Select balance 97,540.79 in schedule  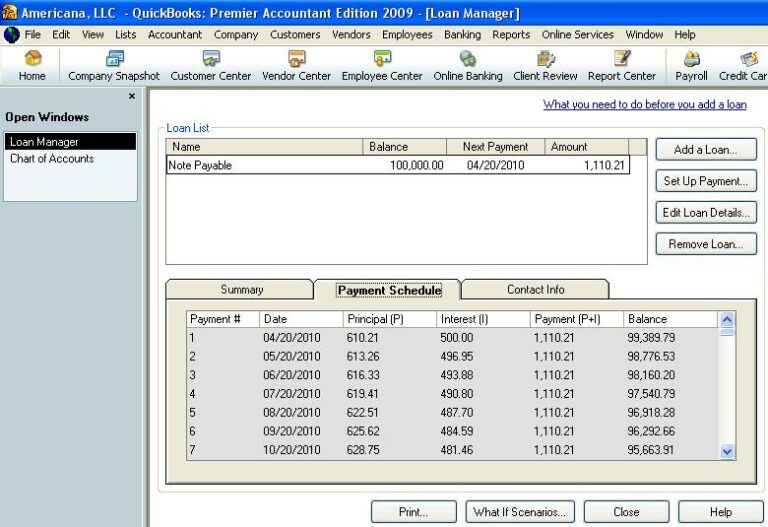[x=651, y=393]
